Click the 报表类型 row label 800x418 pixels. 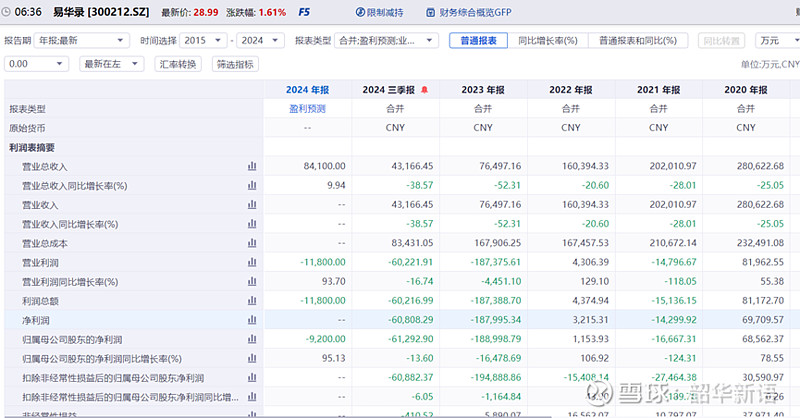(27, 109)
